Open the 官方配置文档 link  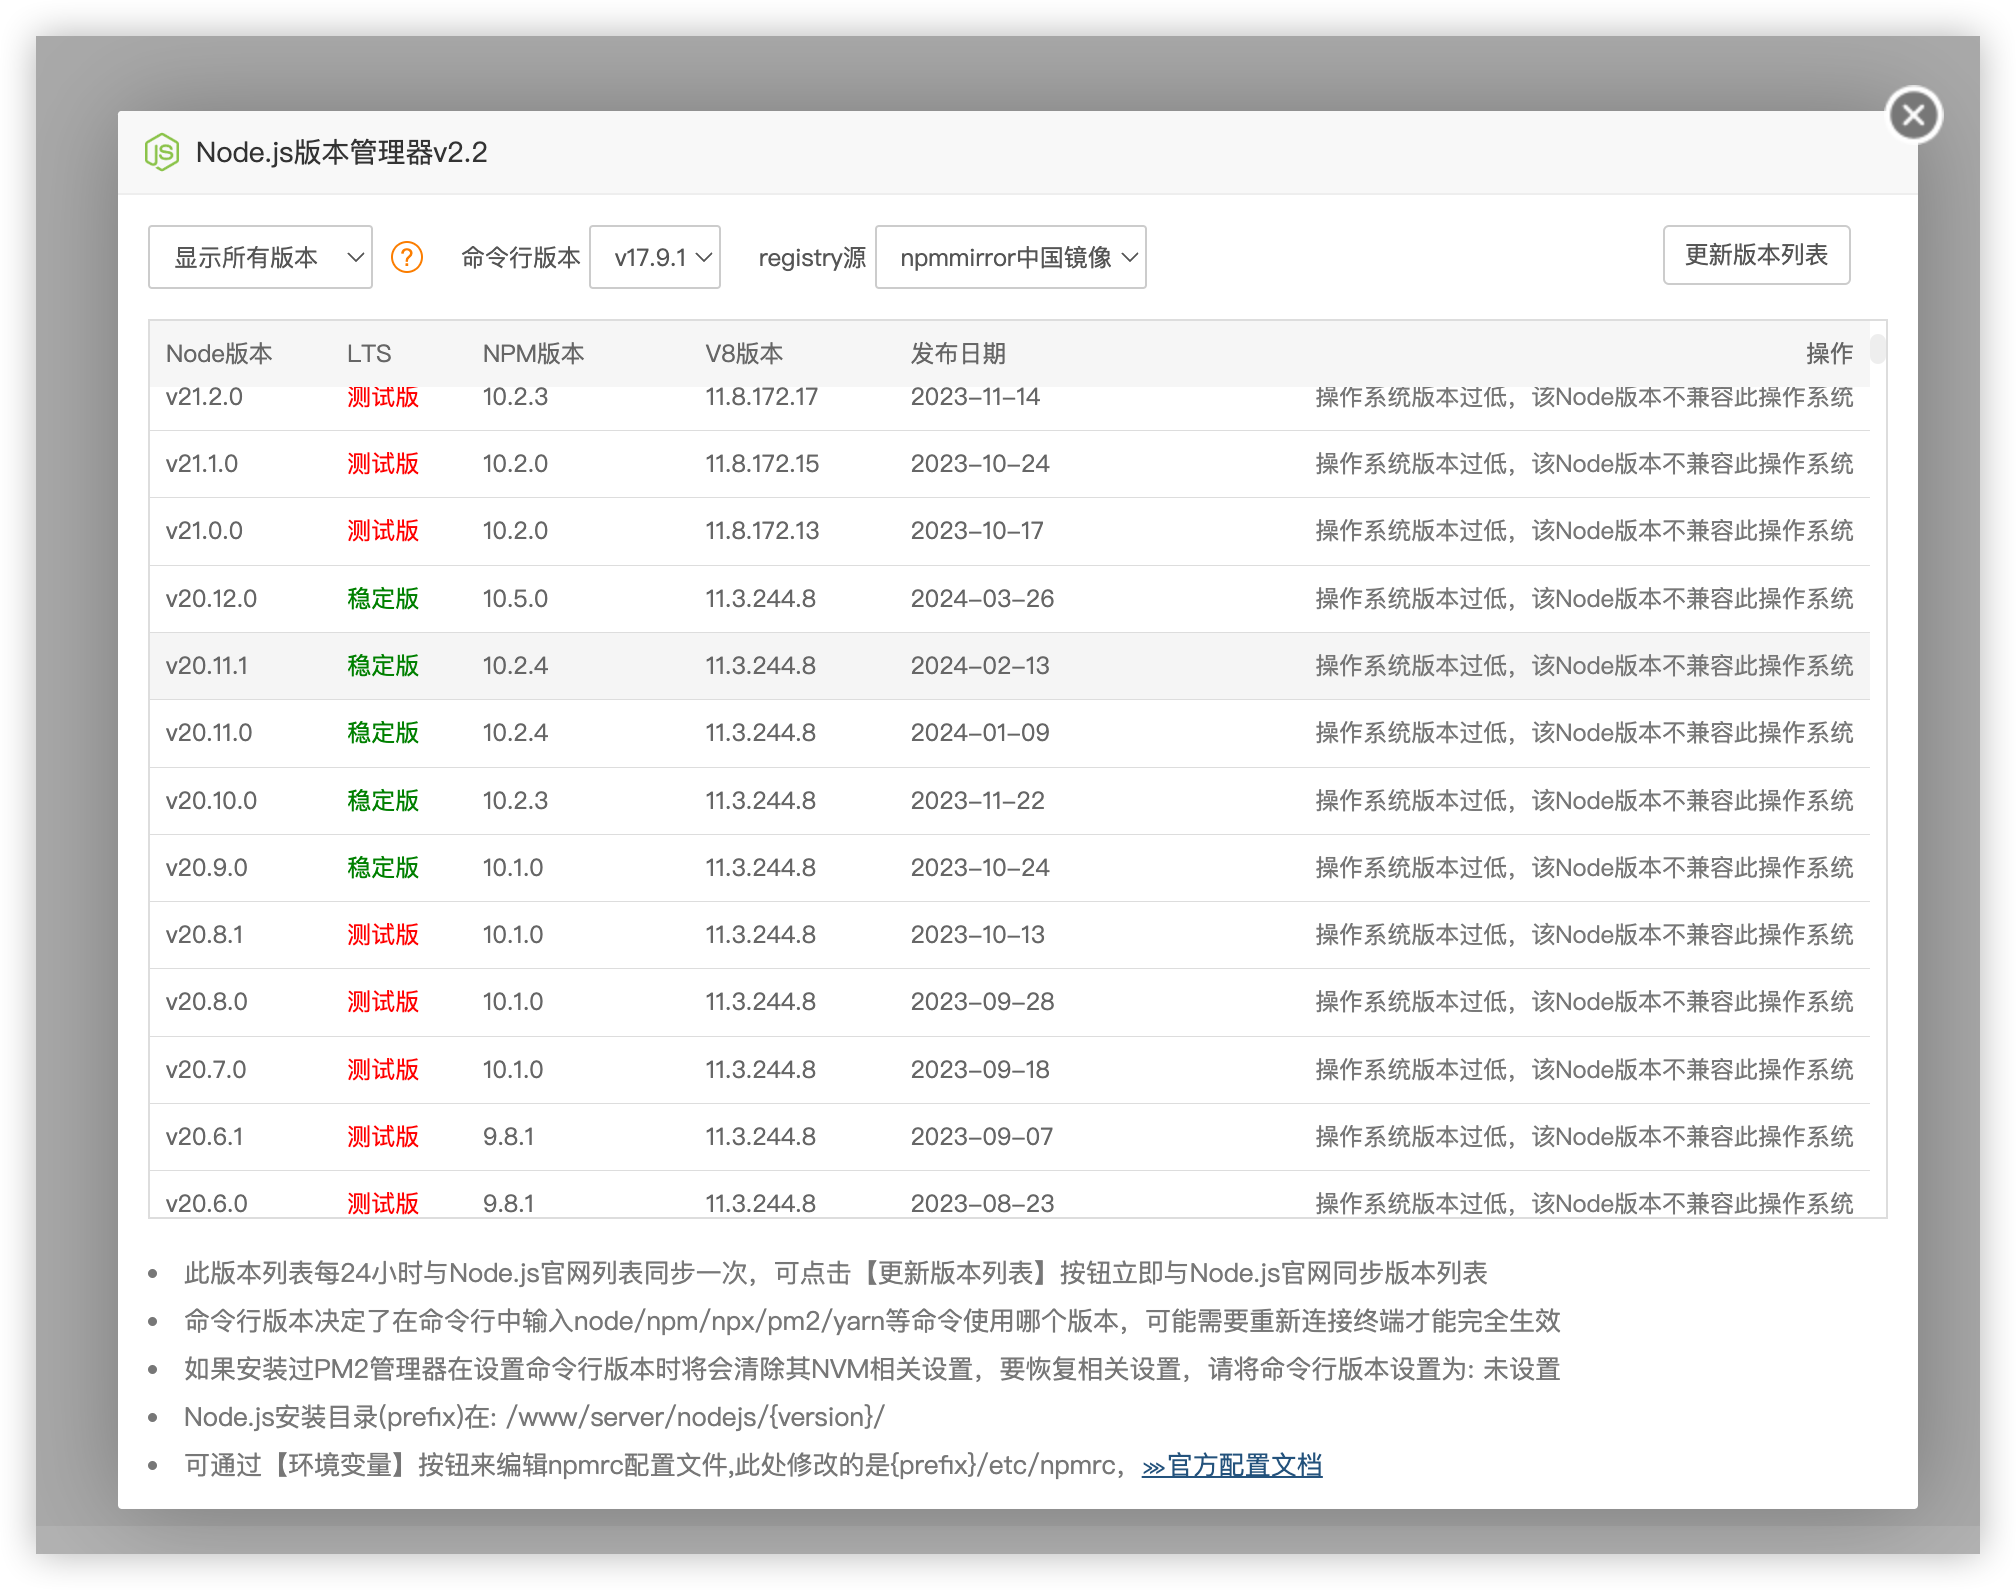(1232, 1466)
